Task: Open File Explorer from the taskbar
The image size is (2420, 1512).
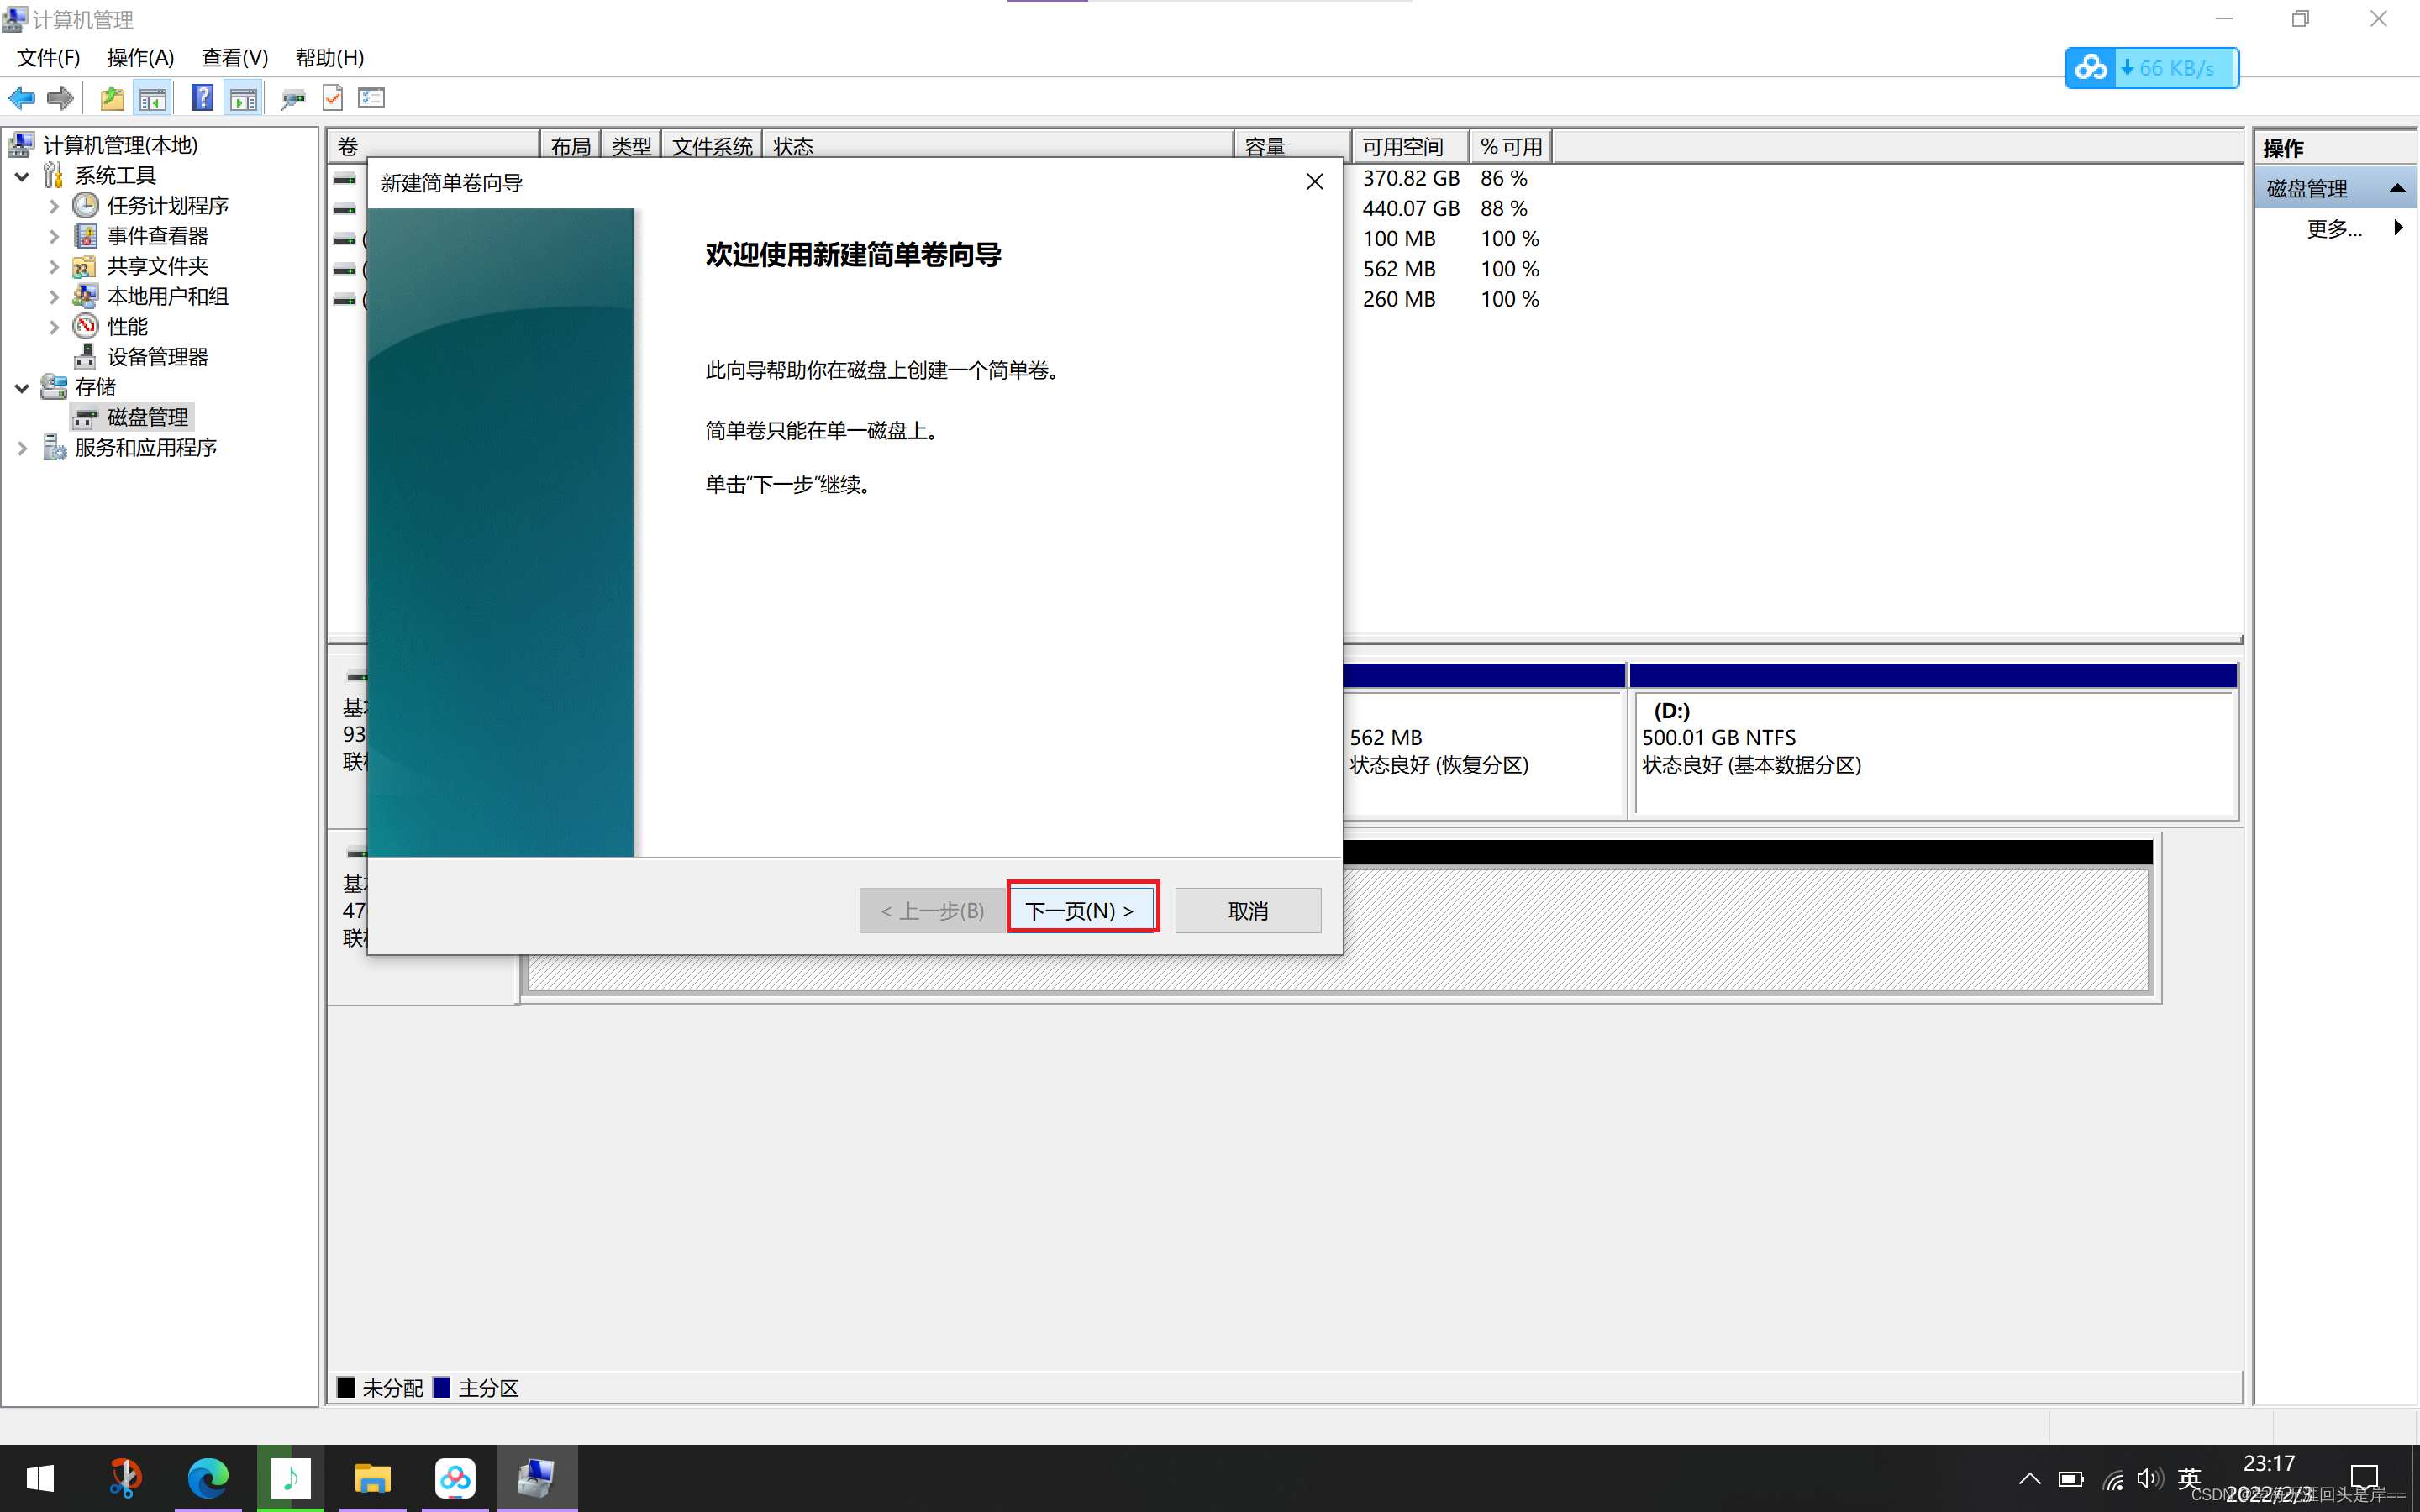Action: point(372,1477)
